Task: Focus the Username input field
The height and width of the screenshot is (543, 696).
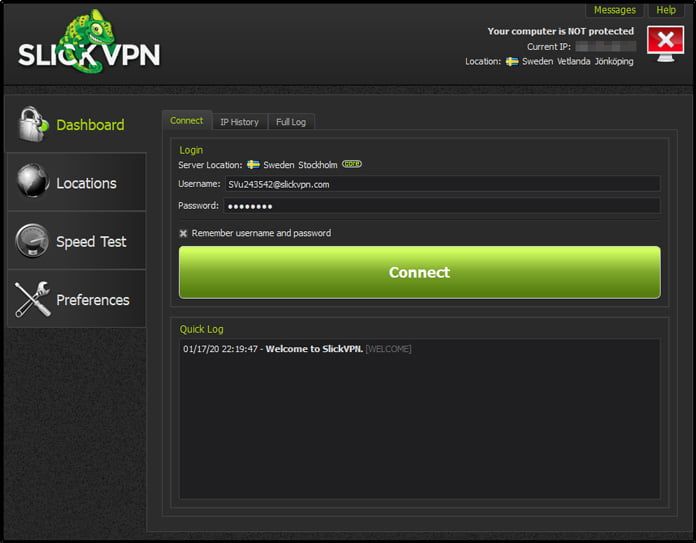Action: [442, 184]
